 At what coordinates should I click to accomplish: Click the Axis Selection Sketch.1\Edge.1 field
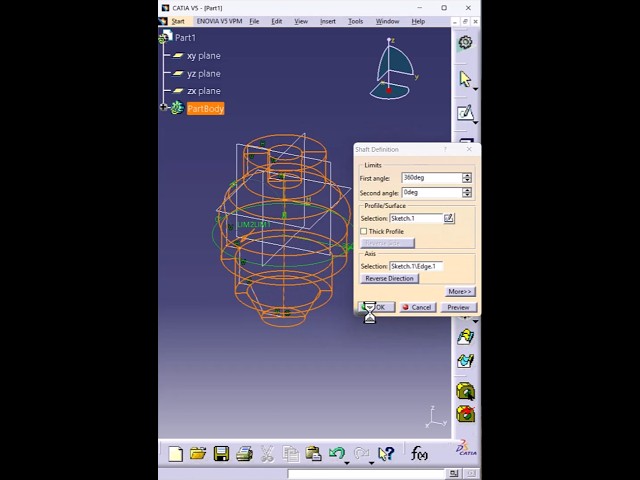416,266
